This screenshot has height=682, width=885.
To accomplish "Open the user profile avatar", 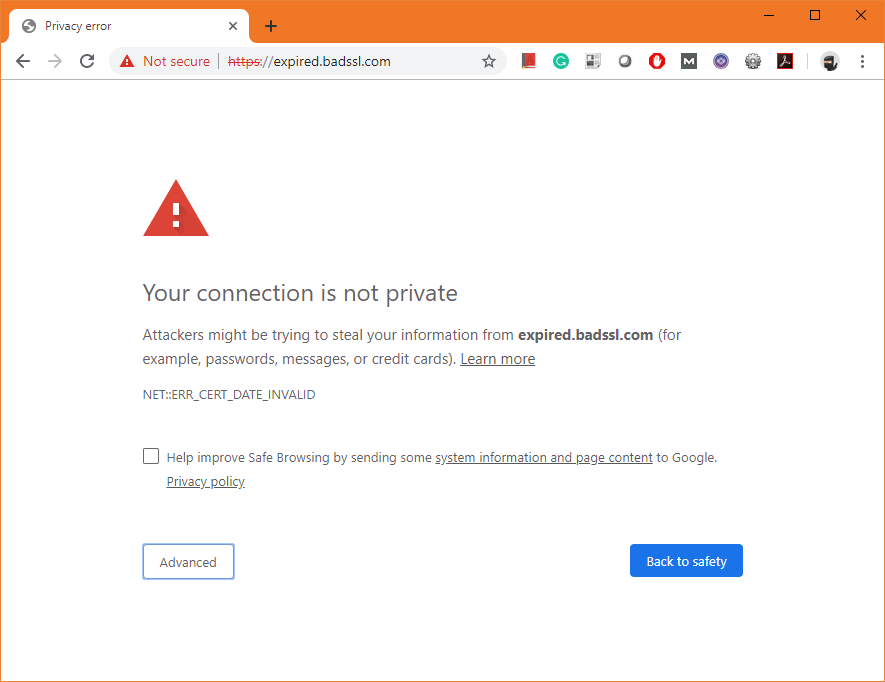I will click(829, 61).
